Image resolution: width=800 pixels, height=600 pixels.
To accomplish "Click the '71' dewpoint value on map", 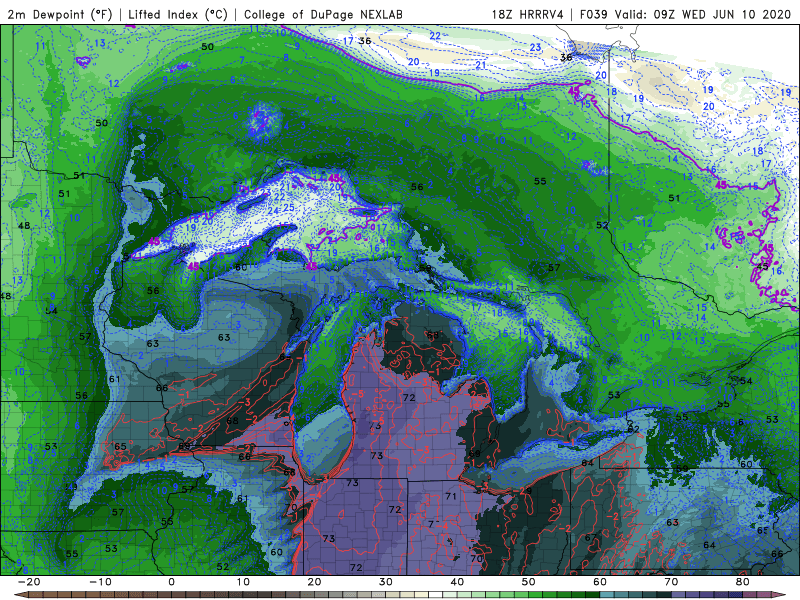I will 451,496.
